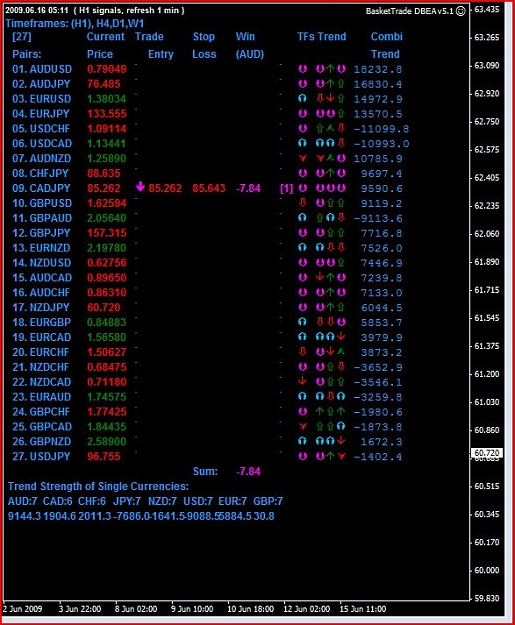Click the first trend arrow in AUDUSD row

coord(303,69)
